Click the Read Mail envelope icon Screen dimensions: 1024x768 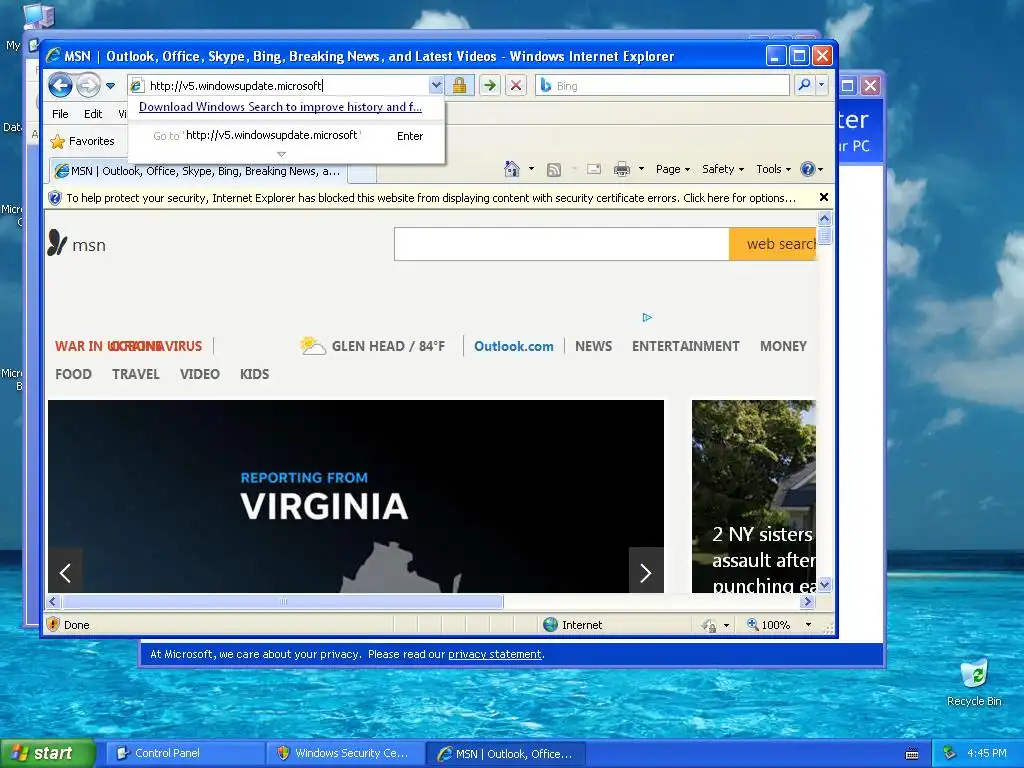(x=594, y=170)
